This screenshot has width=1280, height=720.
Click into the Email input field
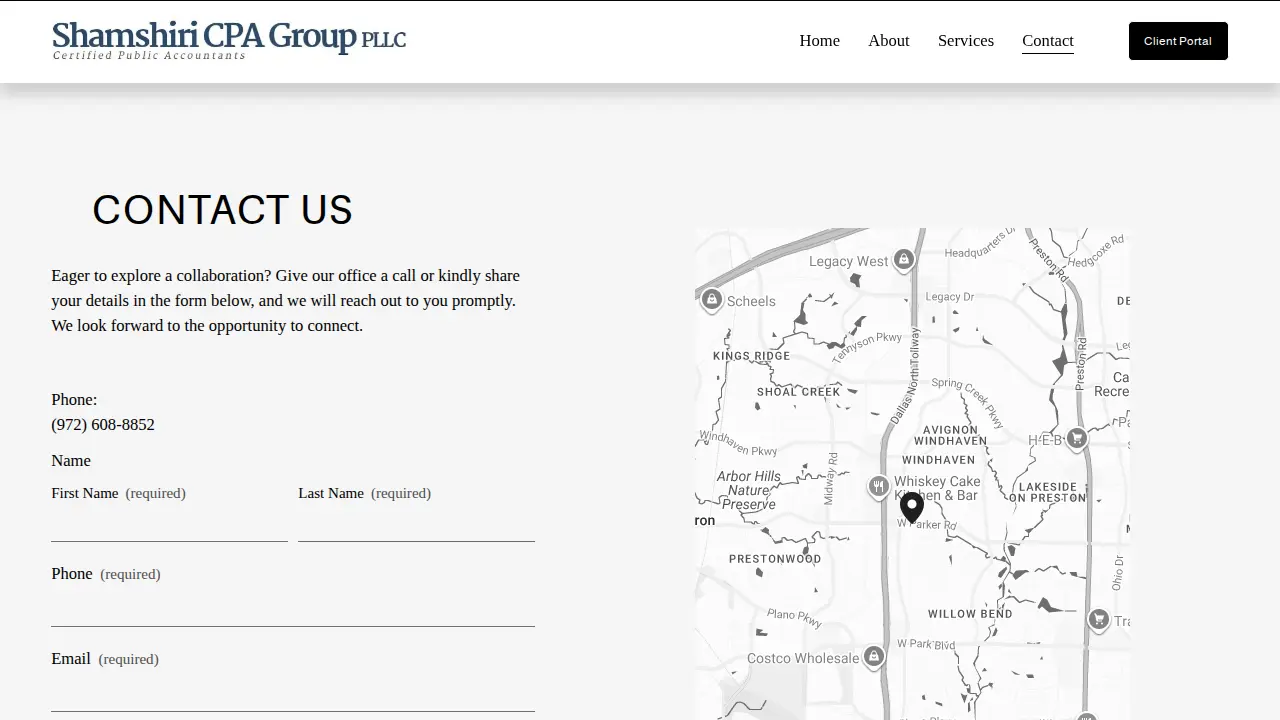[x=293, y=693]
